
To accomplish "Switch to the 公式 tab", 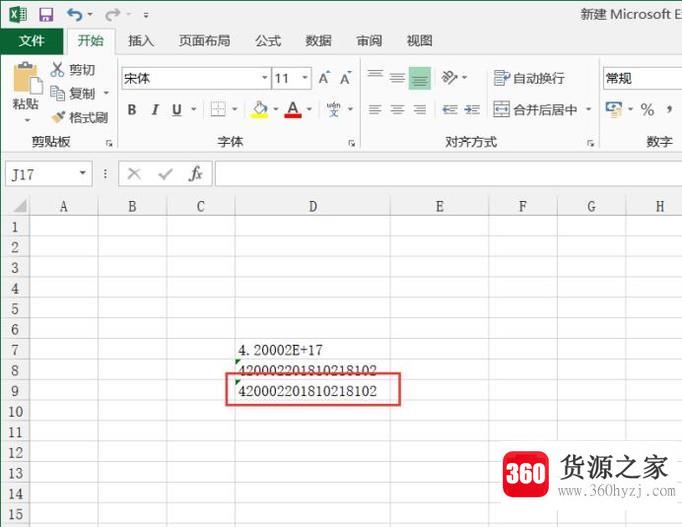I will pos(268,41).
